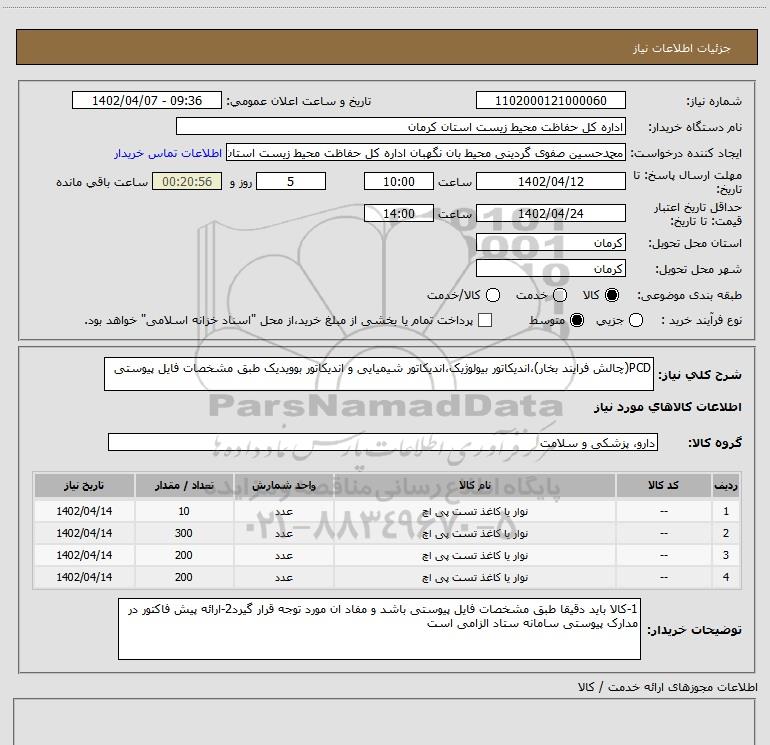Image resolution: width=770 pixels, height=745 pixels.
Task: Click the item name in row 4
Action: pos(475,578)
